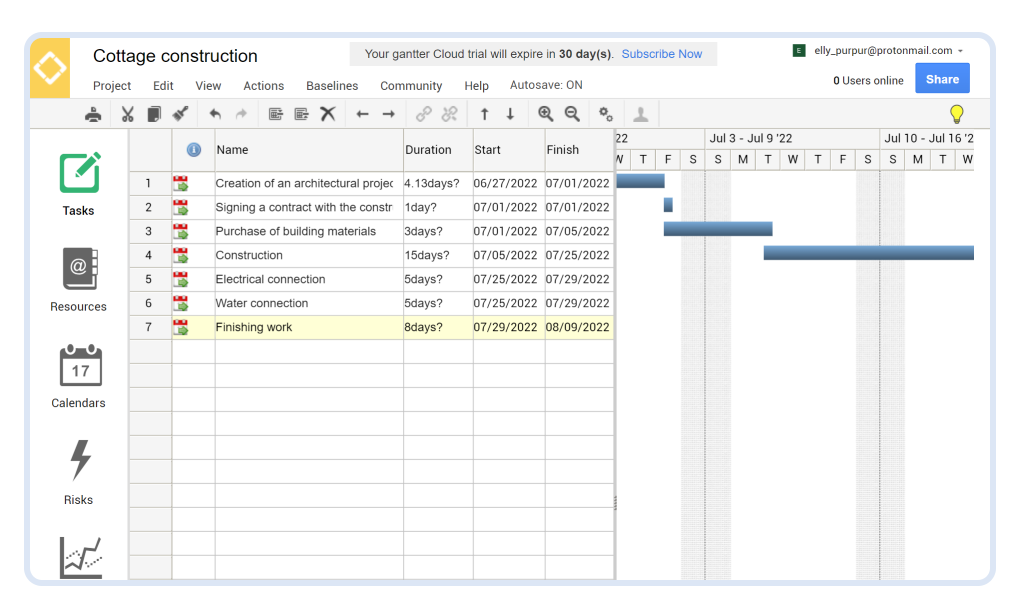Click the Paste brush icon
1020x612 pixels.
click(180, 114)
